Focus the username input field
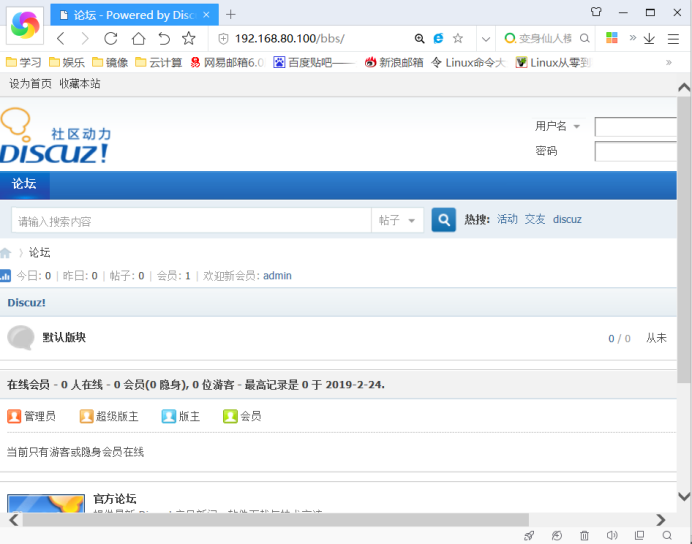Image resolution: width=692 pixels, height=544 pixels. (636, 127)
